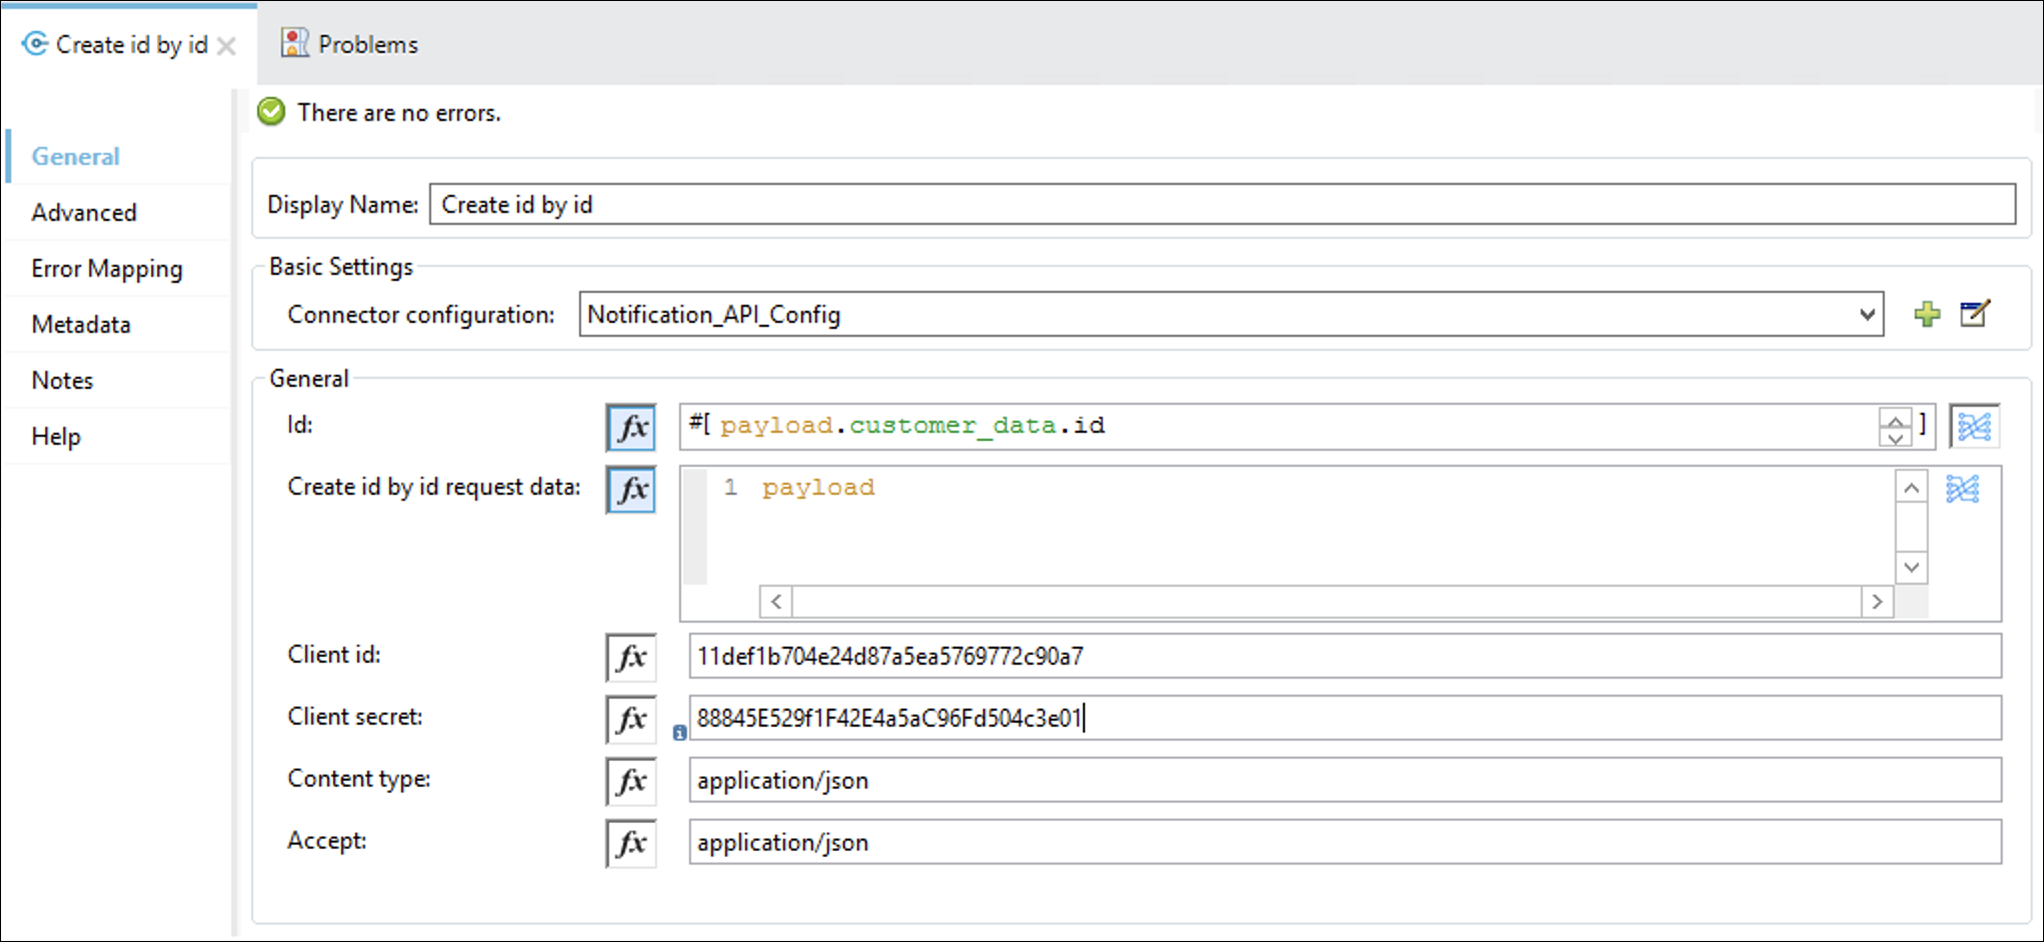Click into the Accept field
This screenshot has width=2044, height=942.
[x=1345, y=842]
